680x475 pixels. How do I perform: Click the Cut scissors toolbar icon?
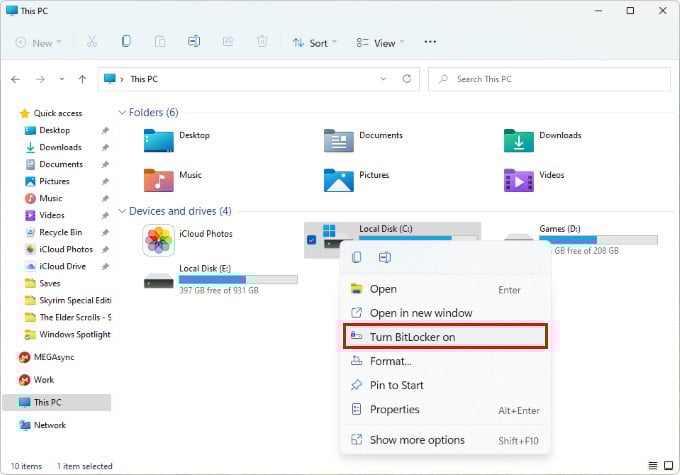coord(92,42)
